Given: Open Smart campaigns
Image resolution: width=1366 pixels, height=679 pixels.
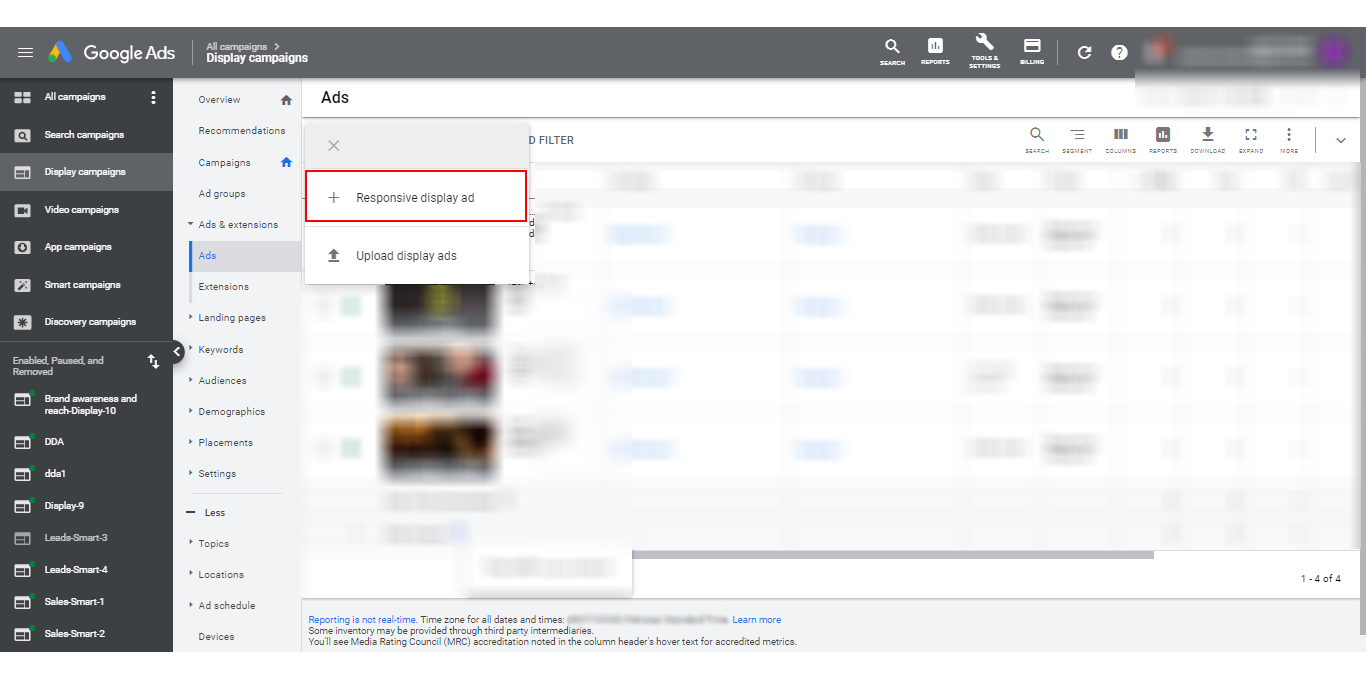Looking at the screenshot, I should coord(82,285).
